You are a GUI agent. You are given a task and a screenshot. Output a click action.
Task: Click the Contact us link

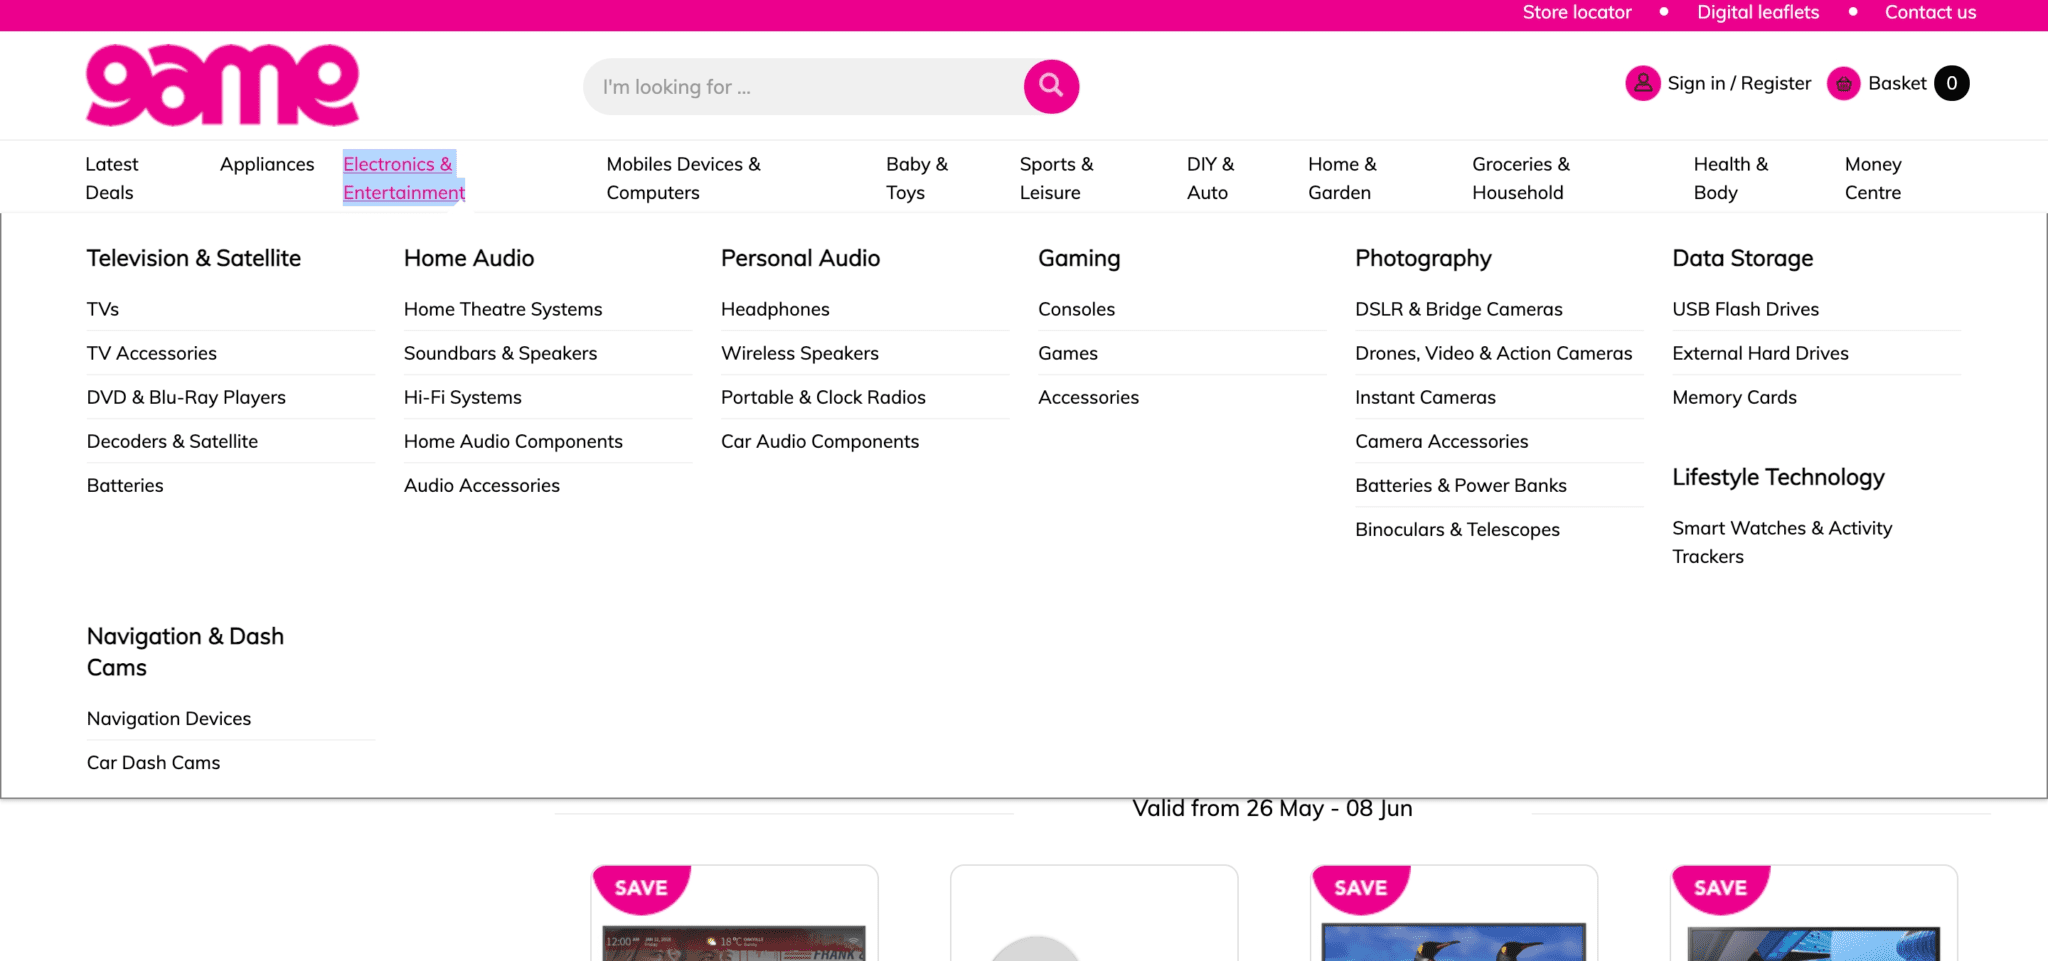pyautogui.click(x=1930, y=12)
